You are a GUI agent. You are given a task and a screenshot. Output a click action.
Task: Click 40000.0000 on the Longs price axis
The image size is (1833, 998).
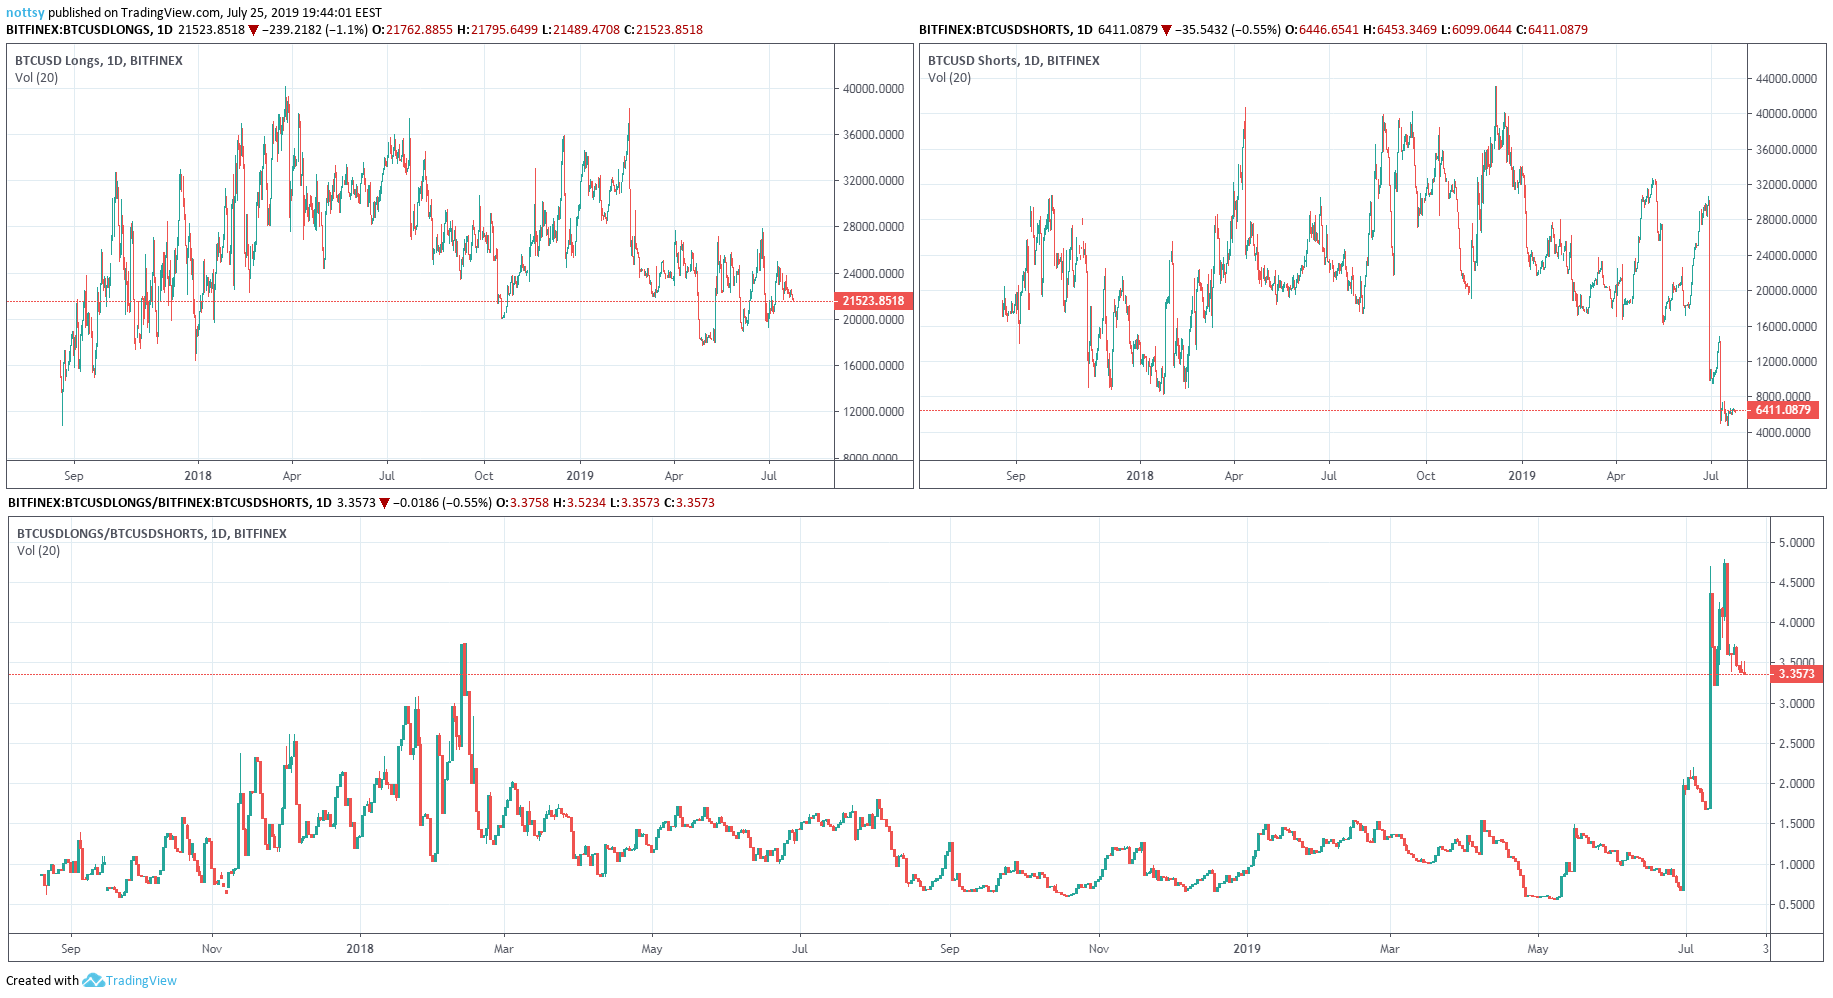click(873, 89)
